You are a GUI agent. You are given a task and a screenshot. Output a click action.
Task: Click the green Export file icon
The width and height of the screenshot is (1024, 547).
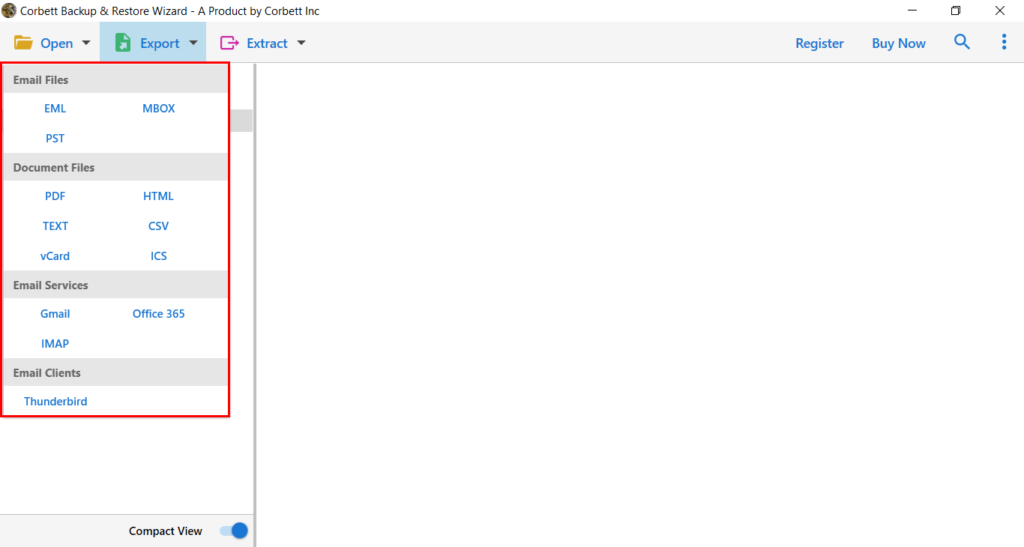[123, 43]
